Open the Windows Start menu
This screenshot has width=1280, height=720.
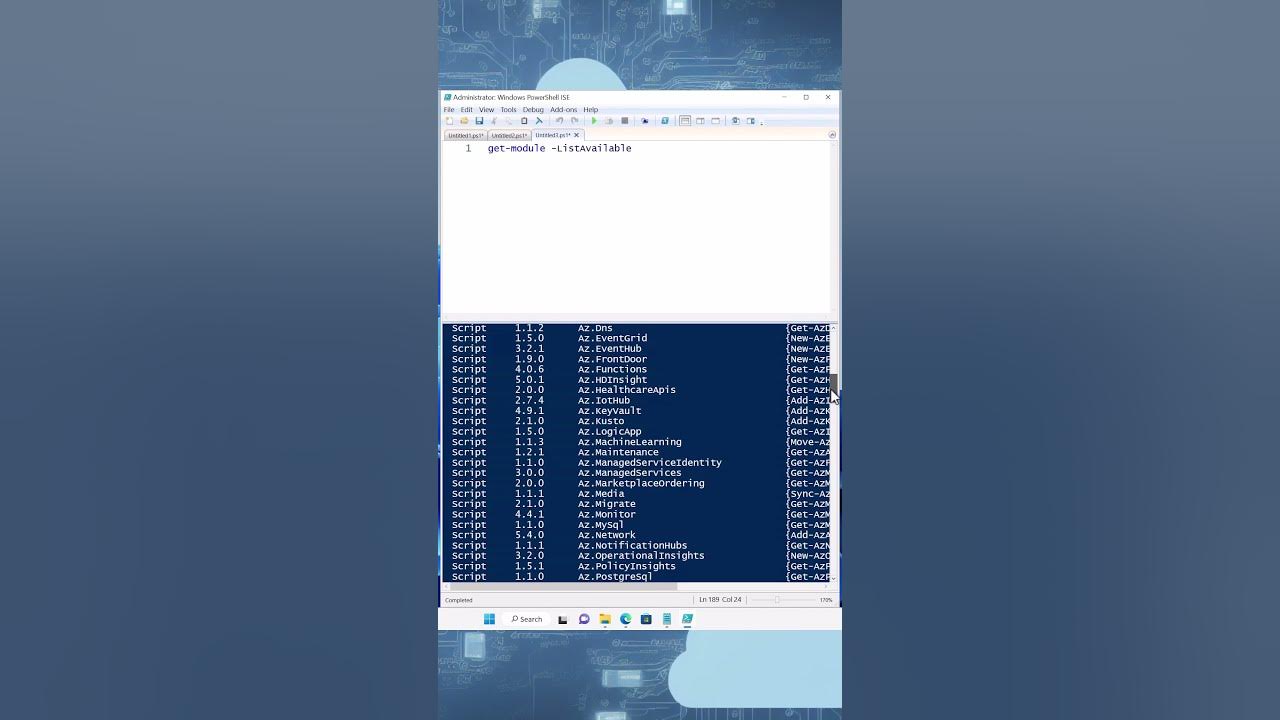click(x=489, y=619)
